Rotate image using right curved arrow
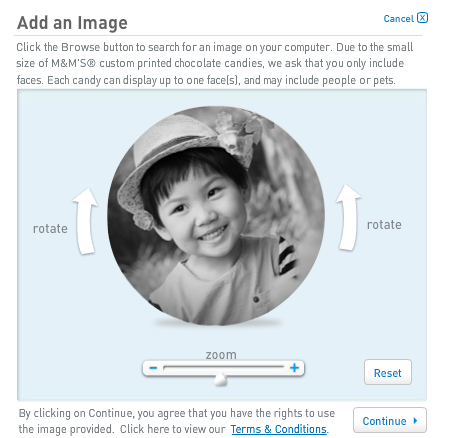This screenshot has width=449, height=438. [x=348, y=217]
